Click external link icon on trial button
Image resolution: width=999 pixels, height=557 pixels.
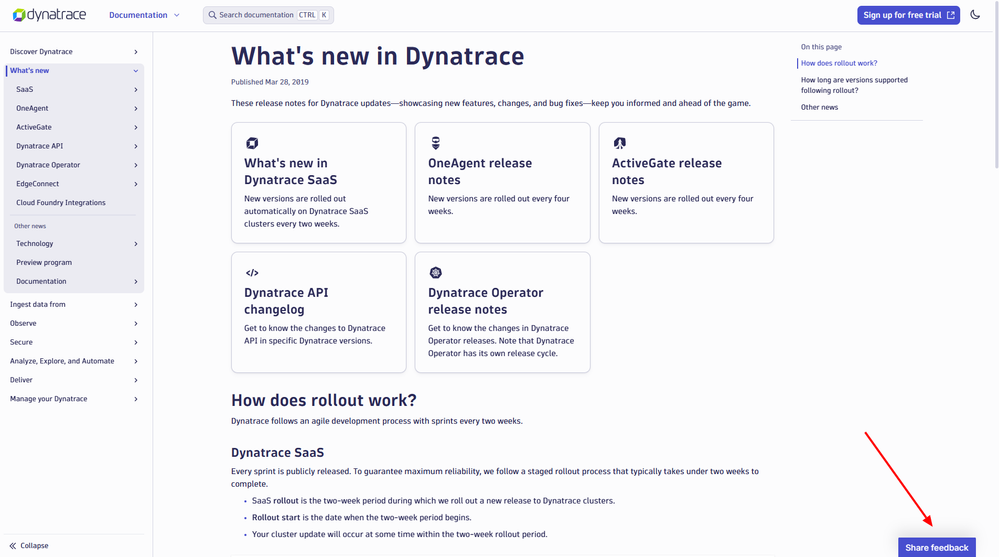(951, 15)
